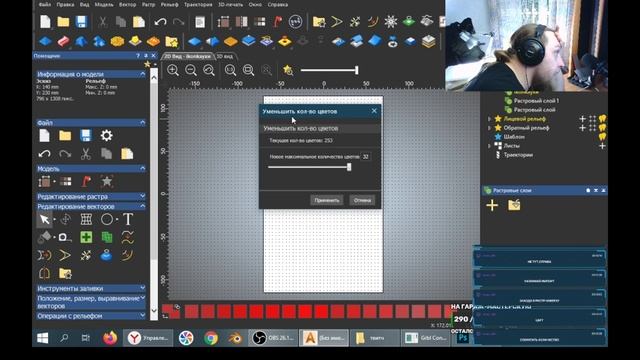Click the grid envelope distortion tool icon
Screen dimensions: 640x360
[x=86, y=219]
